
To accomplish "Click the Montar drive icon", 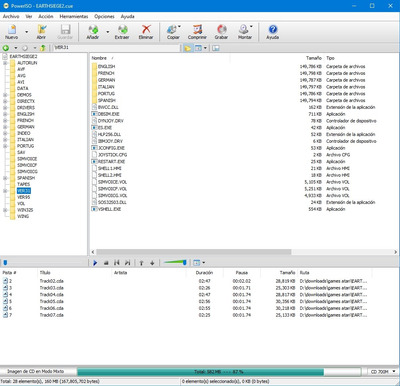I will (x=244, y=30).
